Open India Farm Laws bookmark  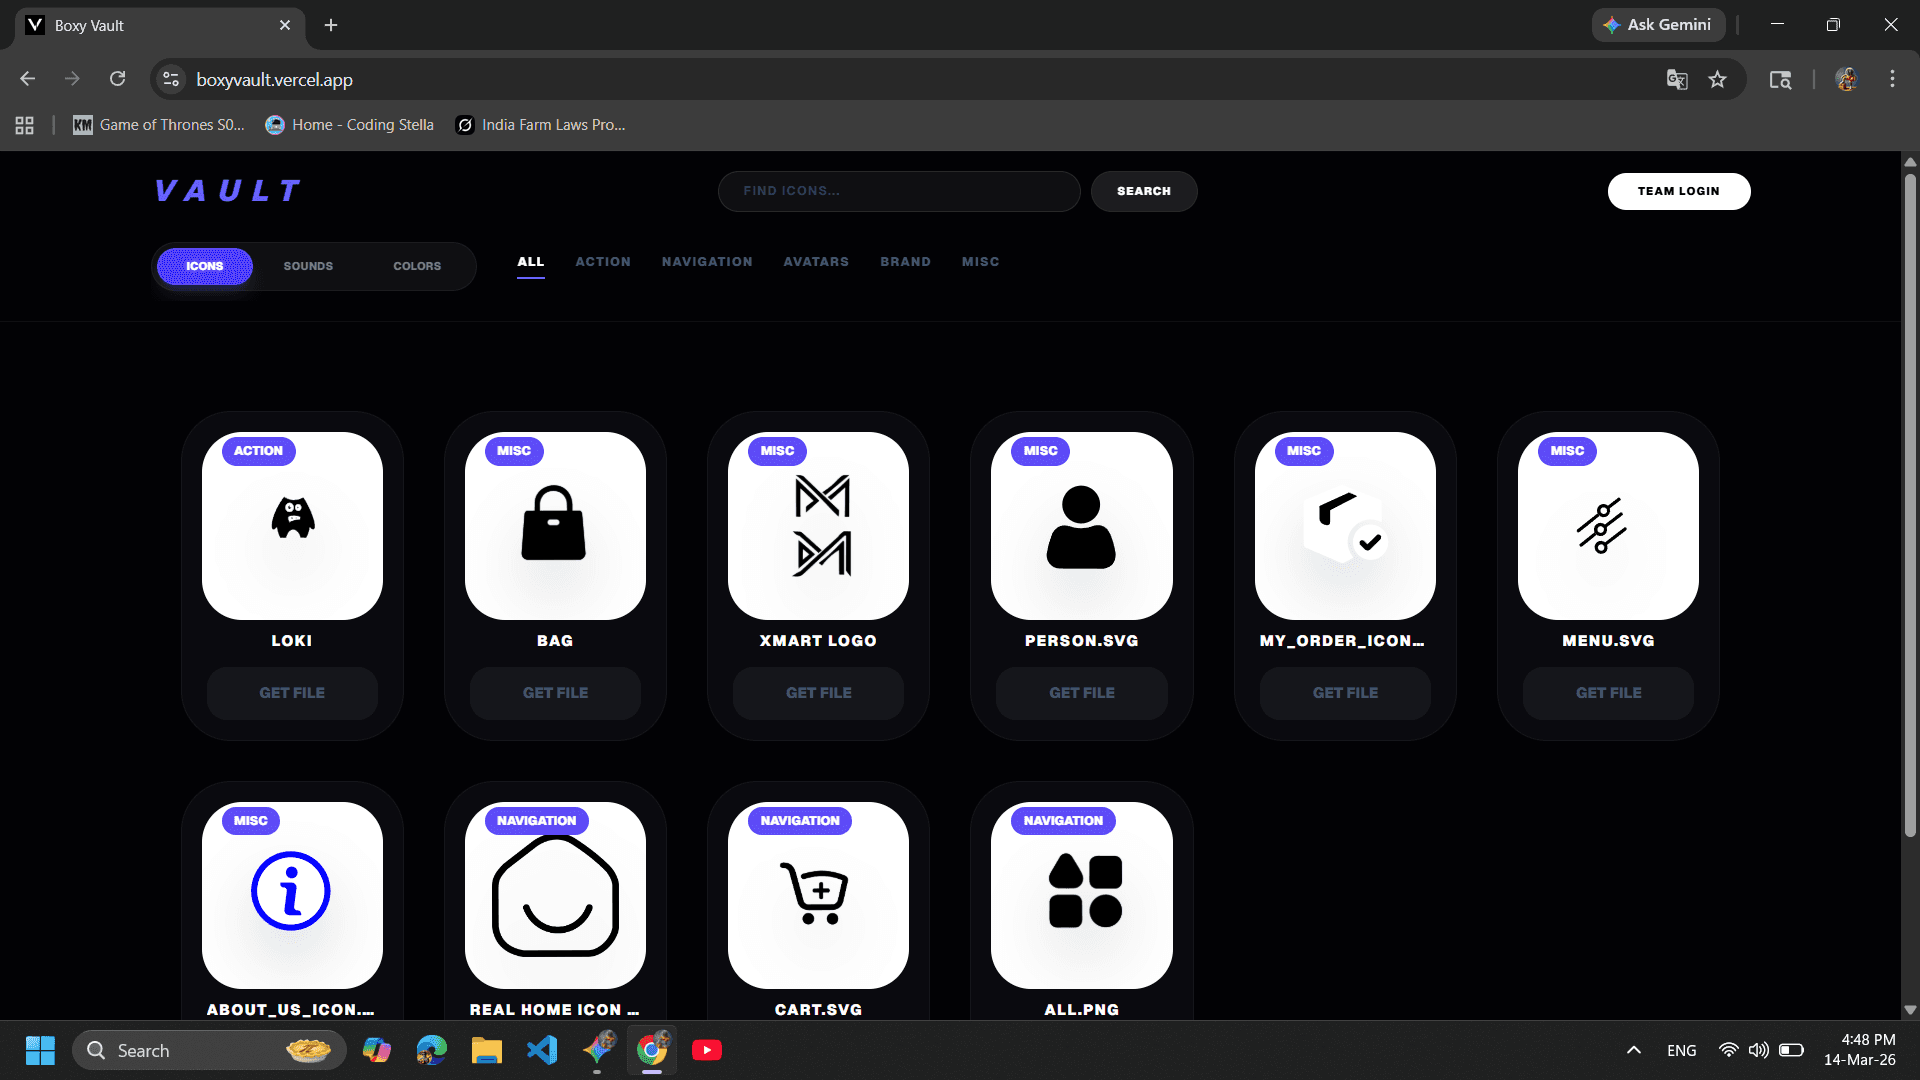[x=541, y=125]
